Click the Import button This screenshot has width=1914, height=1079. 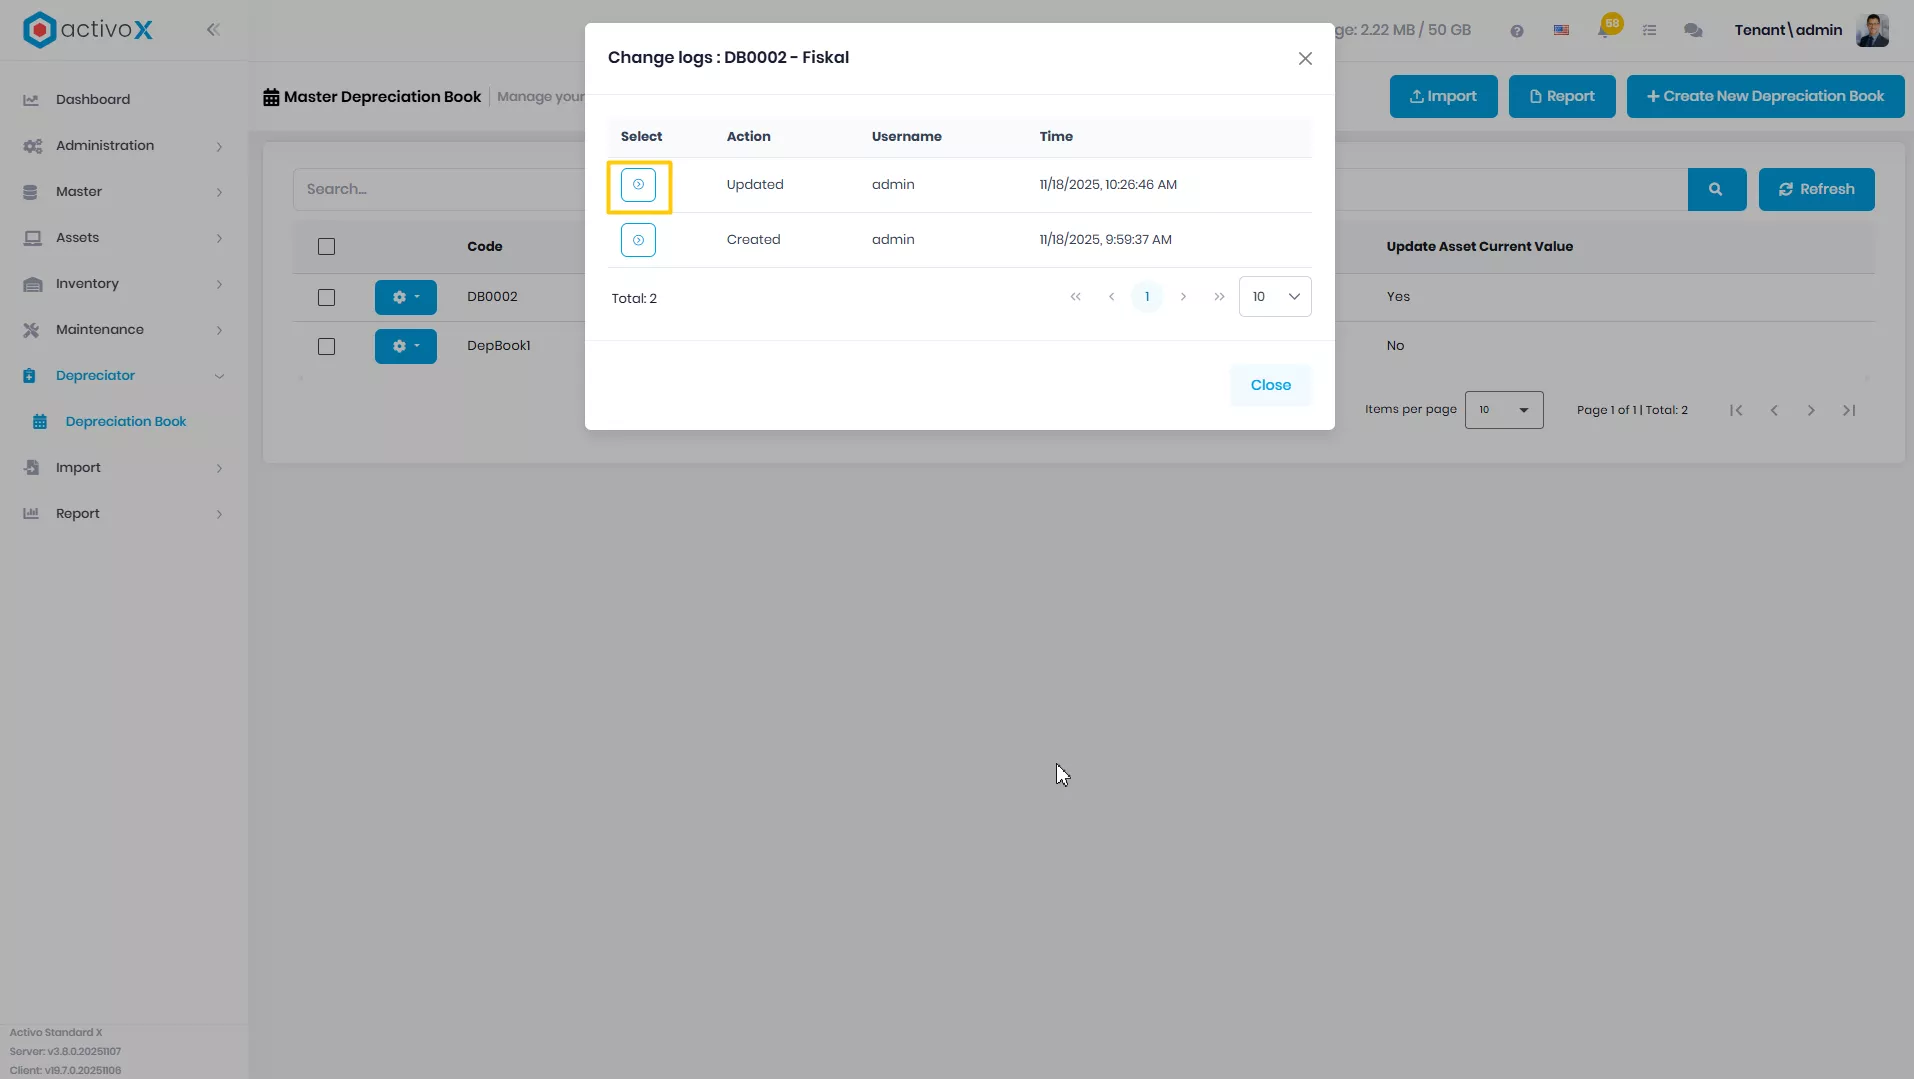tap(1443, 96)
